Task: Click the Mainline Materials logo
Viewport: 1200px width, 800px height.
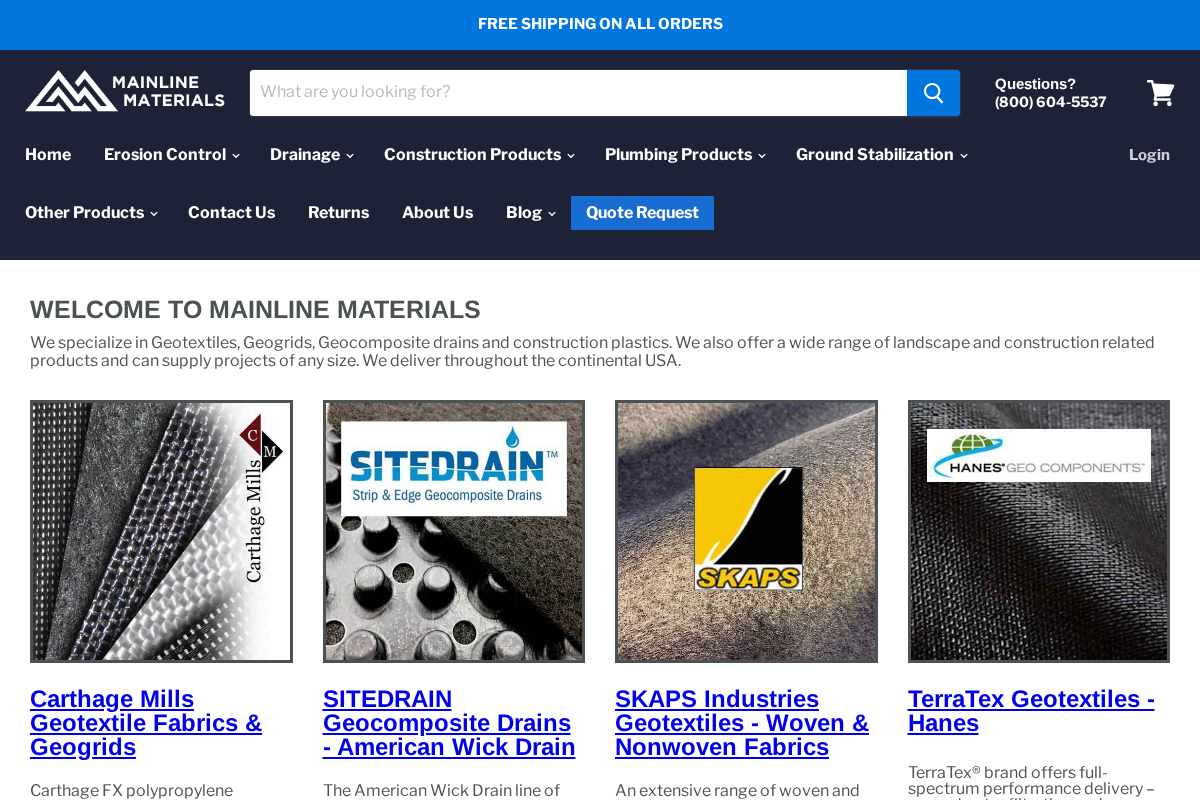Action: click(124, 89)
